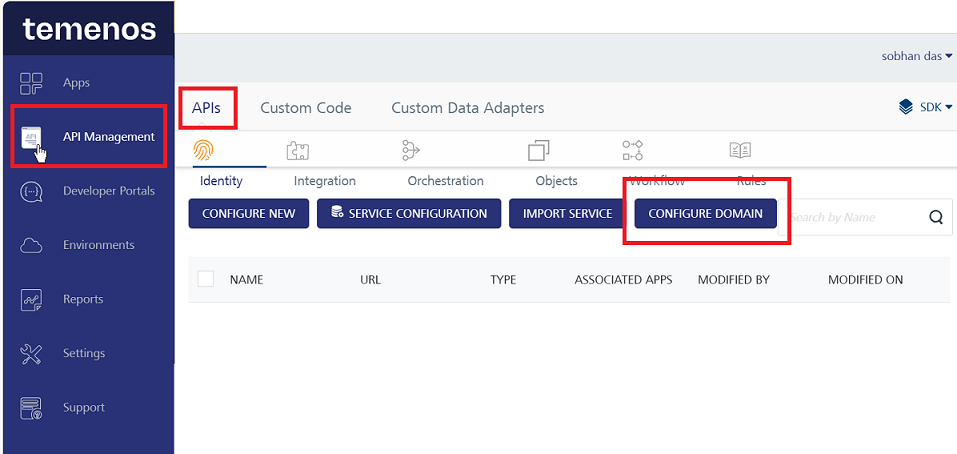
Task: Click the Apps grid icon in sidebar
Action: [x=31, y=83]
